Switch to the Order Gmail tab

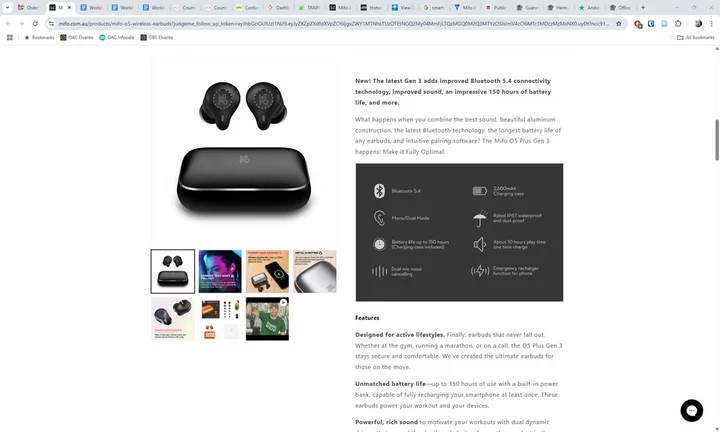[28, 7]
